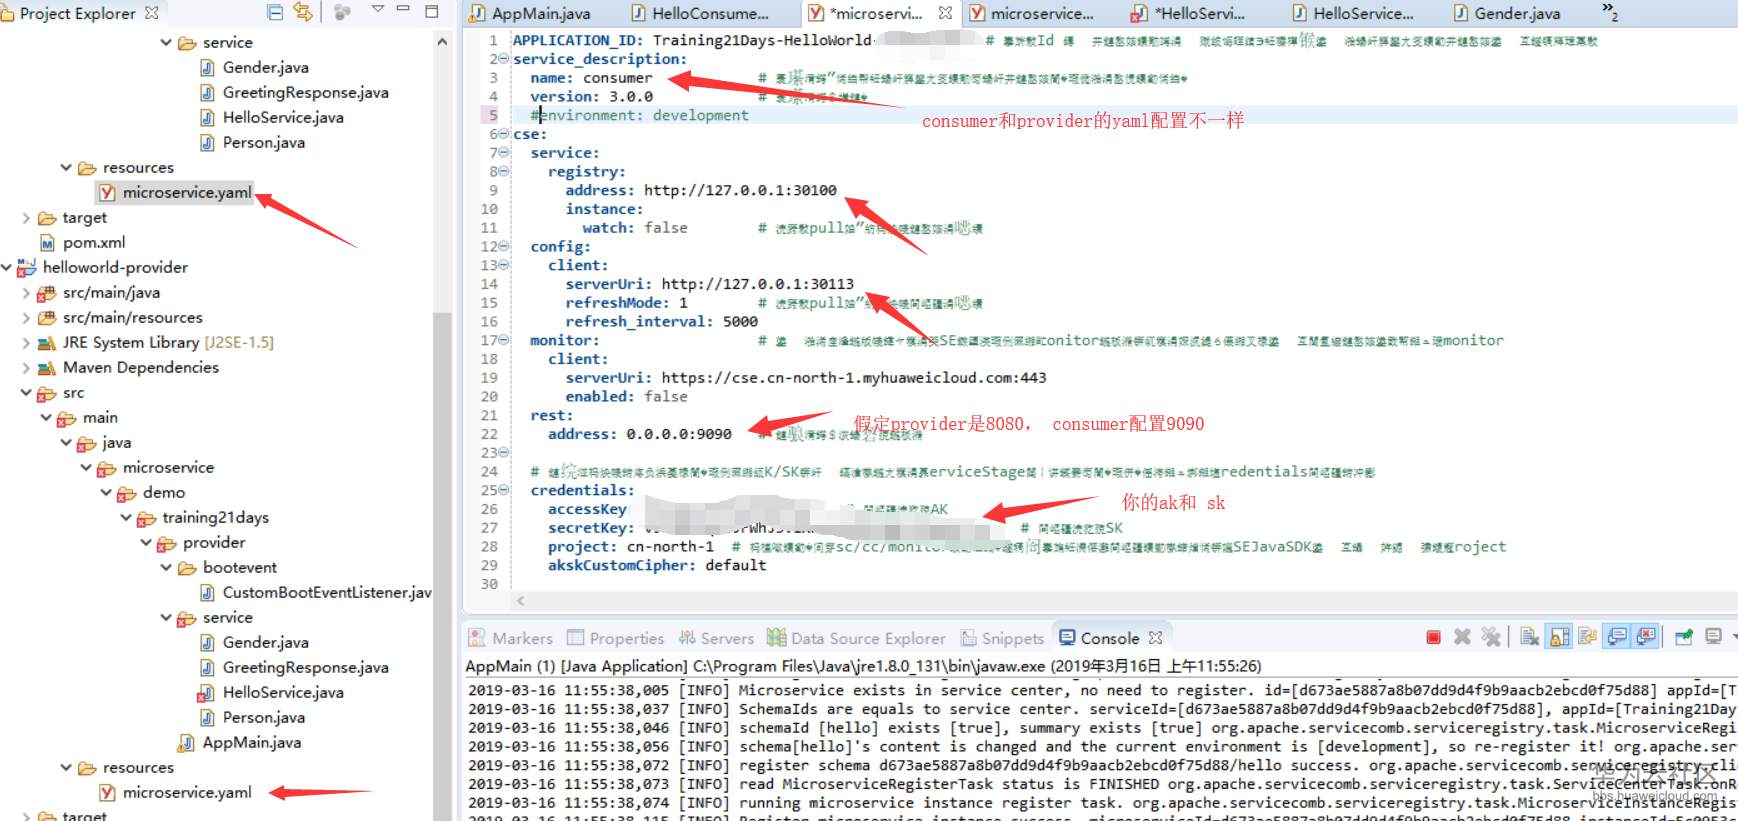Fold the registry block in the editor
This screenshot has width=1738, height=821.
(503, 171)
